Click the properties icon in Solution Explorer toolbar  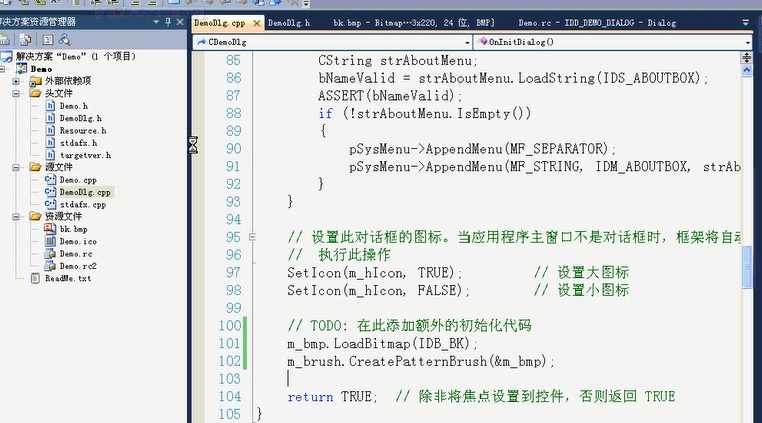click(x=5, y=40)
